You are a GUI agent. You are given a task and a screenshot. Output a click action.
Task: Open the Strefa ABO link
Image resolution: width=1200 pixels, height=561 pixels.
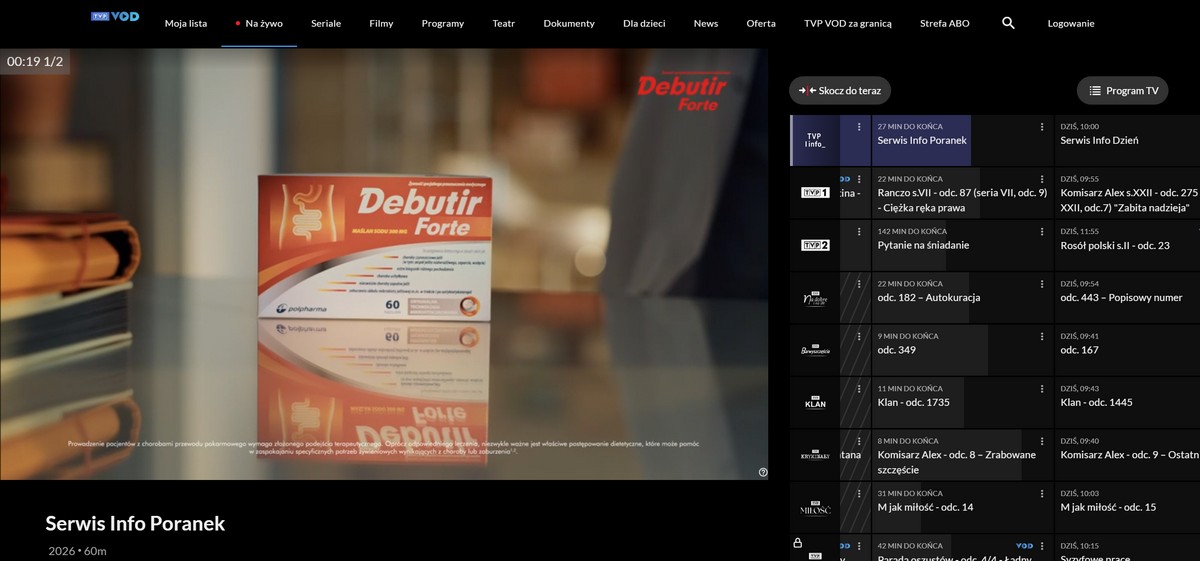pos(945,23)
